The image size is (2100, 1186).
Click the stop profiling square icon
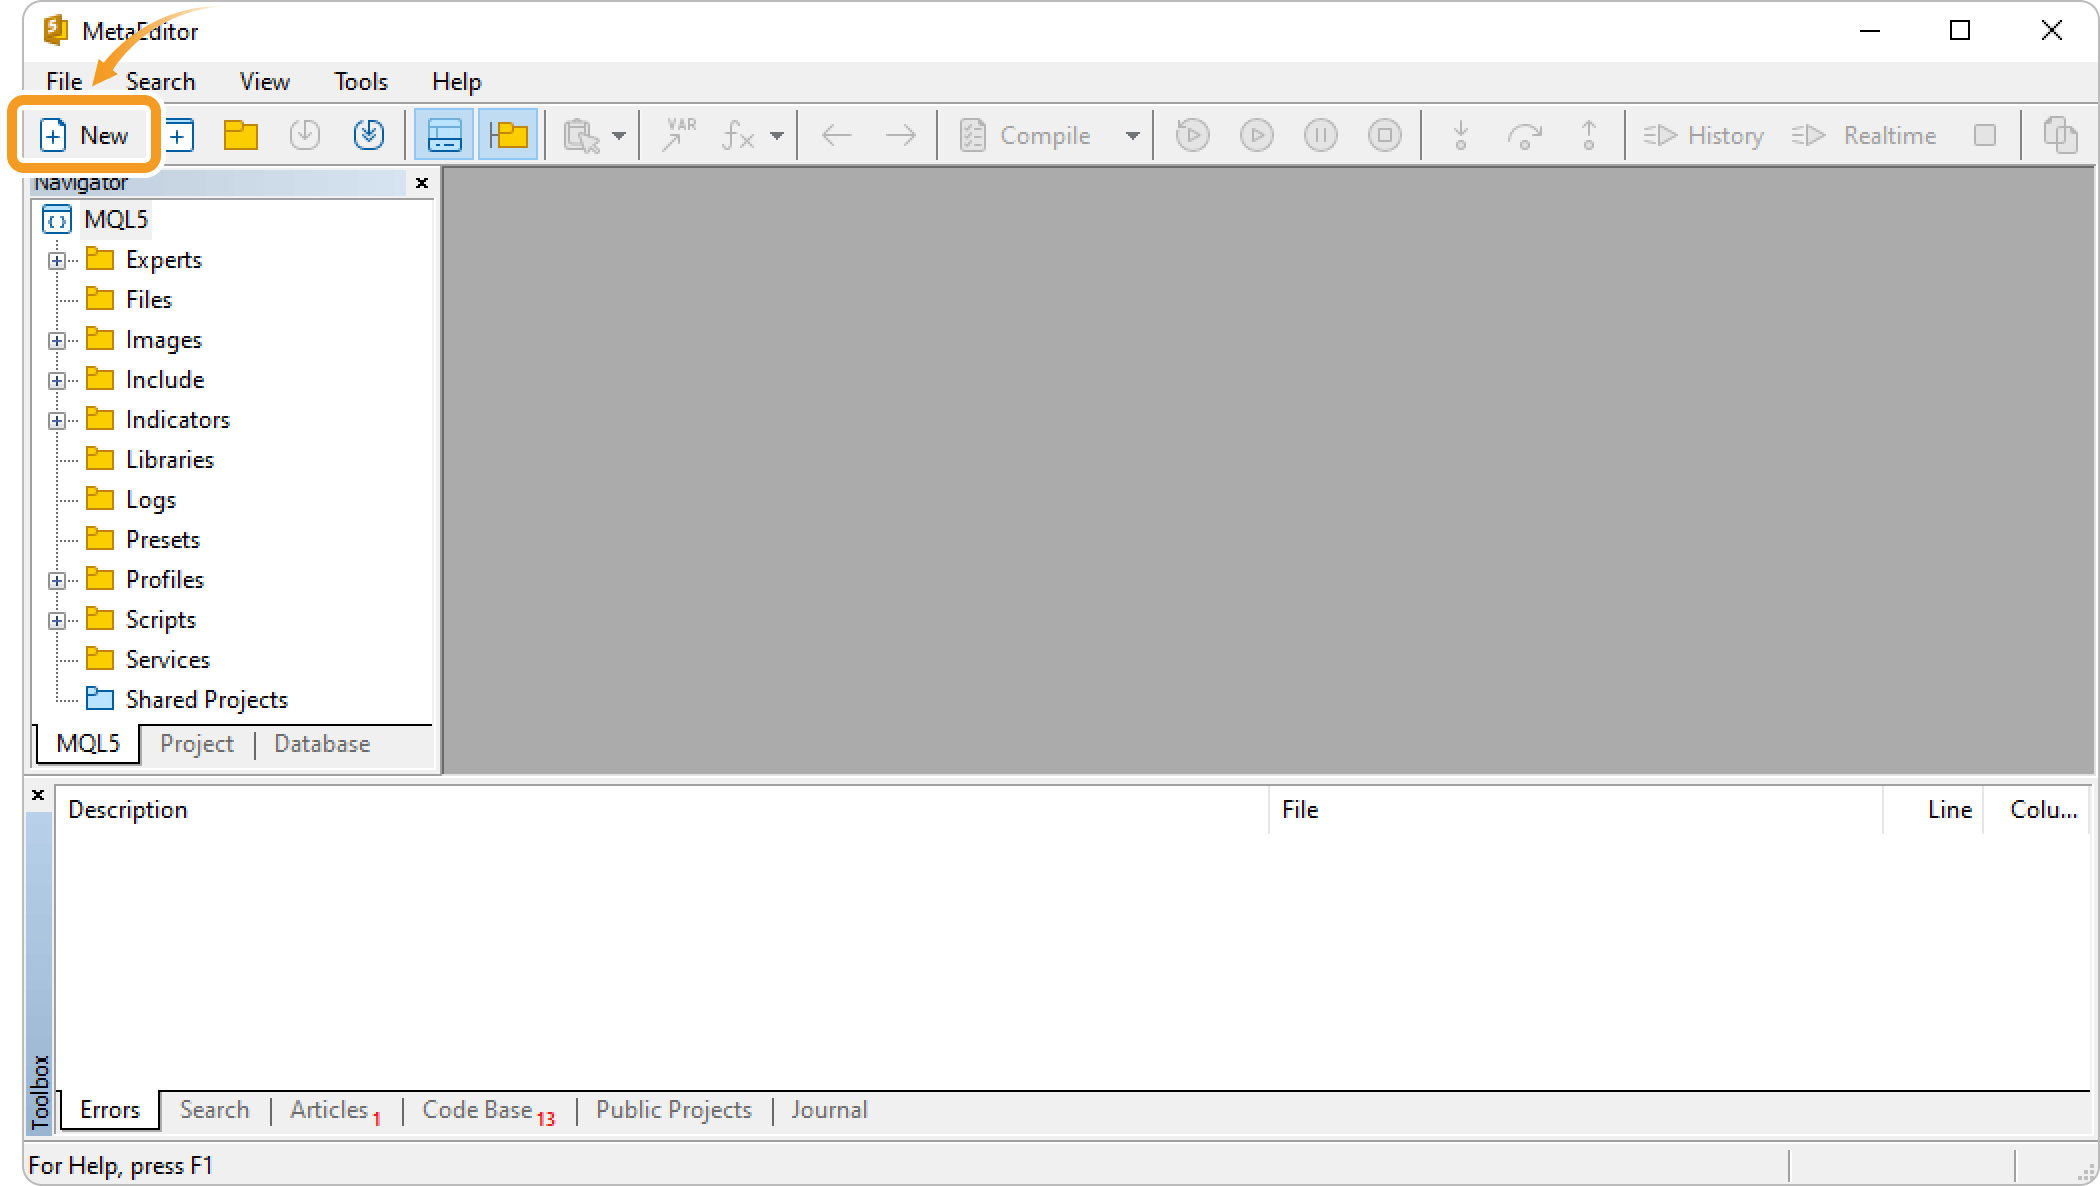[1985, 135]
